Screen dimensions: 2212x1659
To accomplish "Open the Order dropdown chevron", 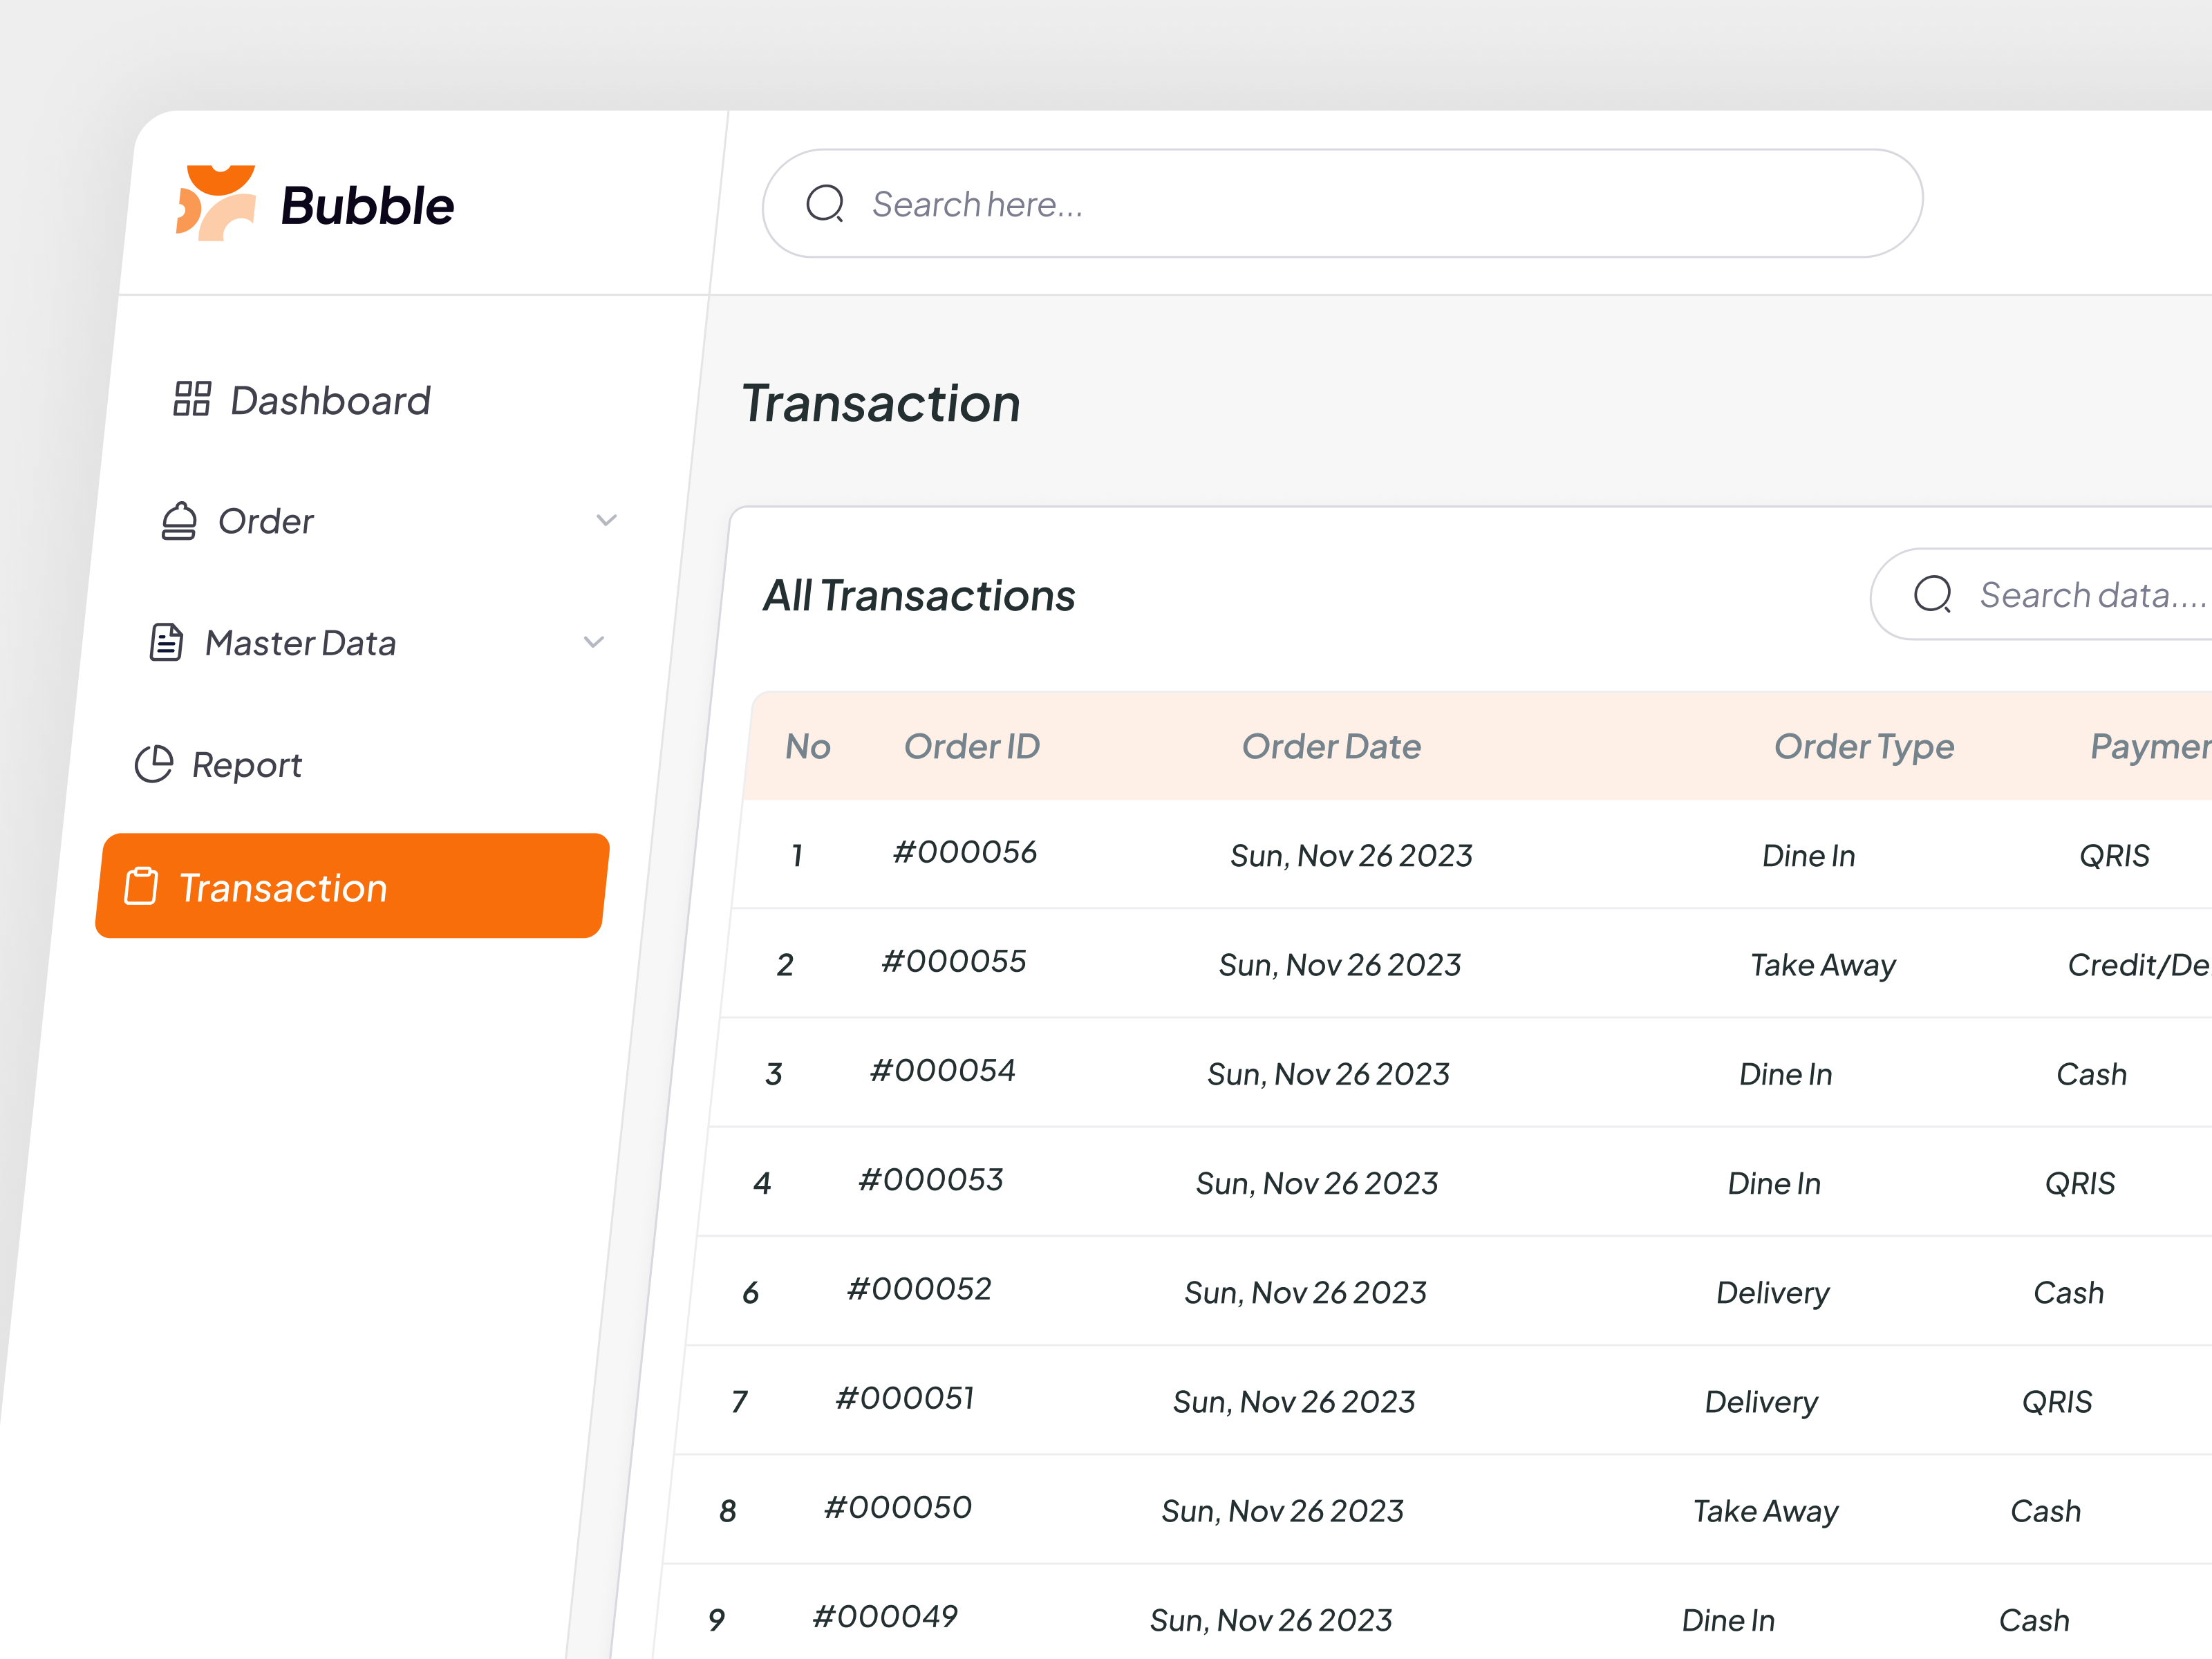I will coord(606,520).
